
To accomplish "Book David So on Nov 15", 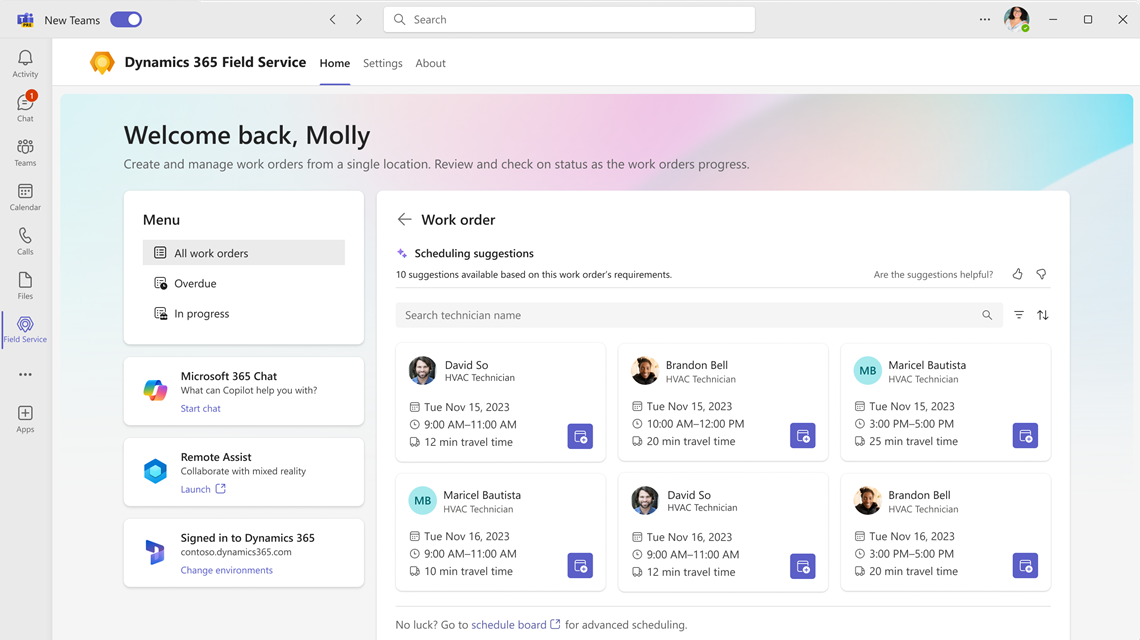I will click(580, 436).
